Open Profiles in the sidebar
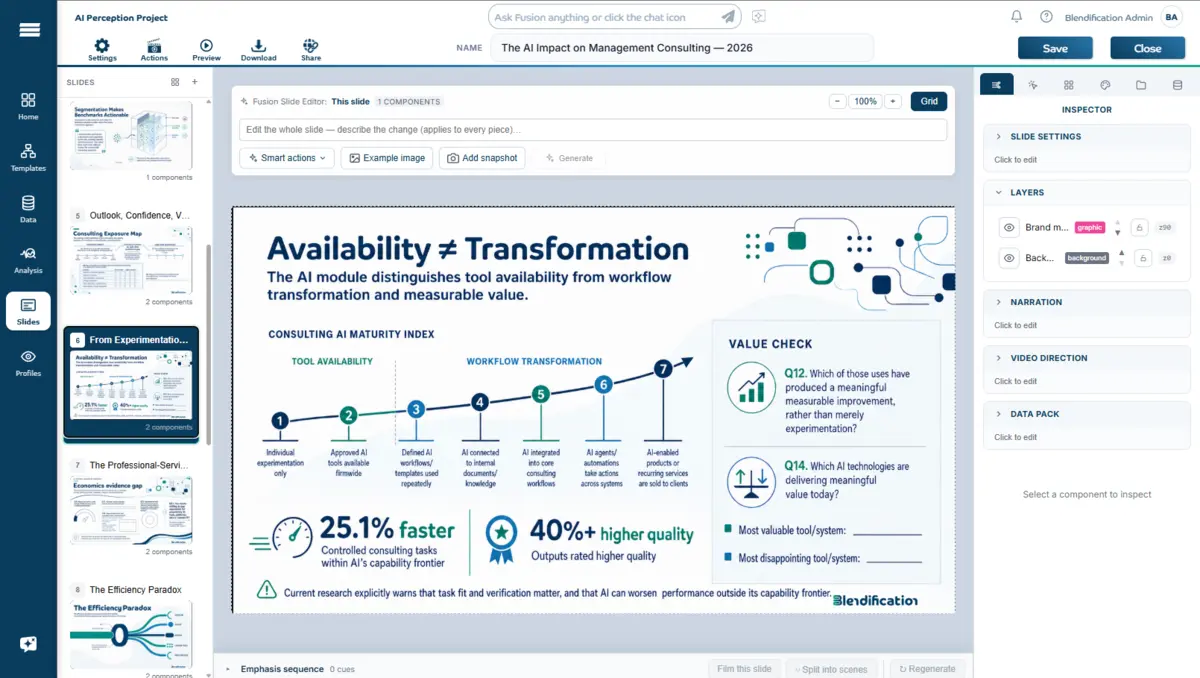Image resolution: width=1200 pixels, height=678 pixels. [28, 363]
